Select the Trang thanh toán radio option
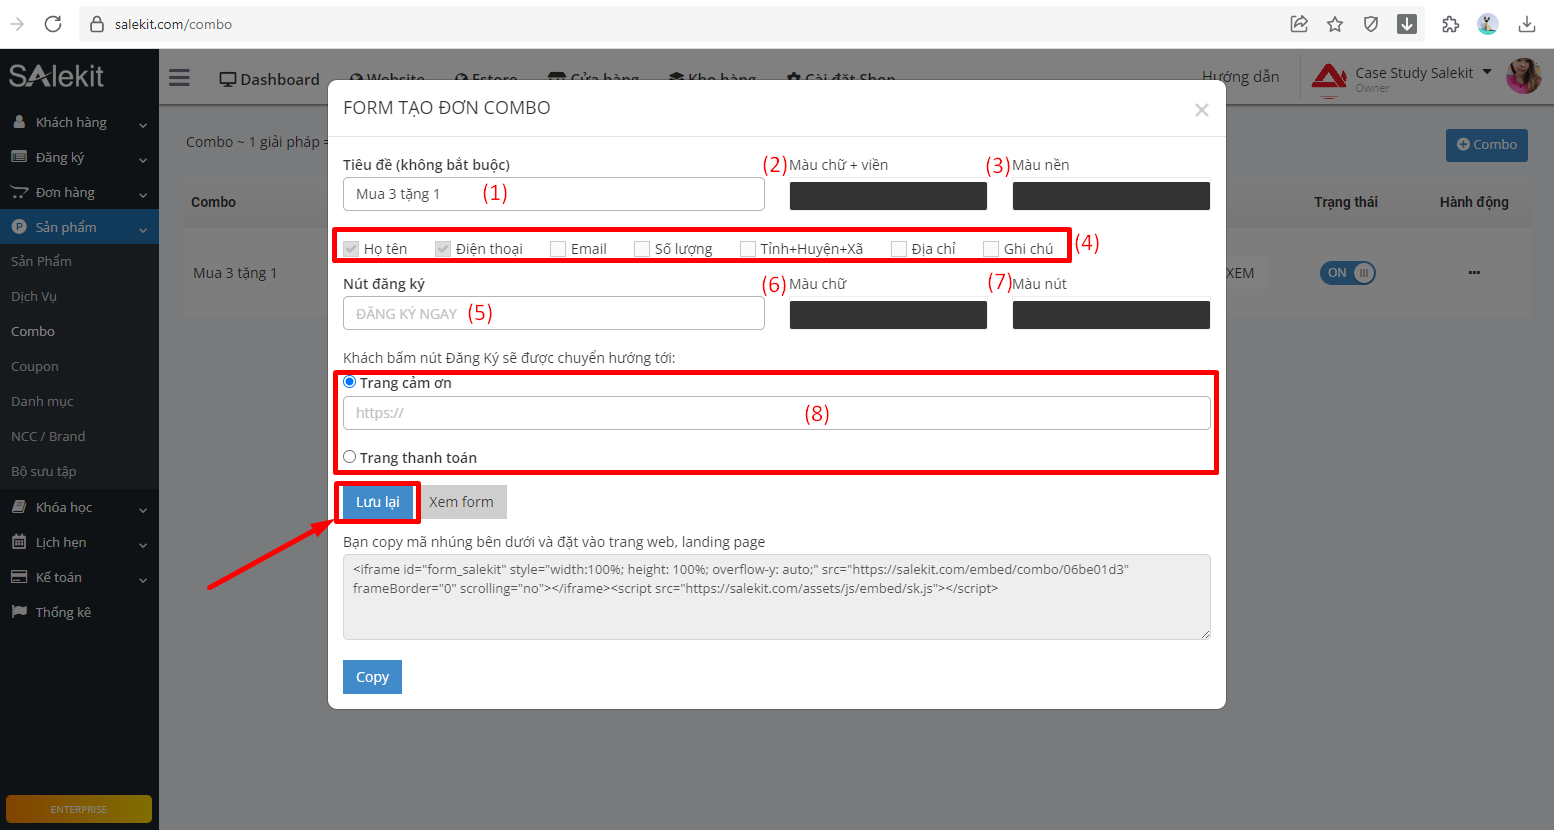 click(349, 457)
